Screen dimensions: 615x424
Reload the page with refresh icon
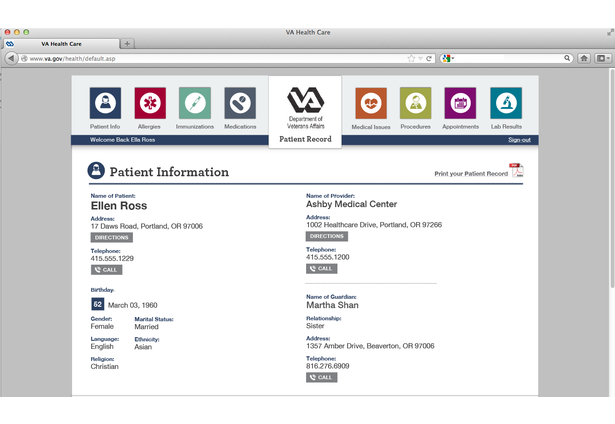click(429, 58)
